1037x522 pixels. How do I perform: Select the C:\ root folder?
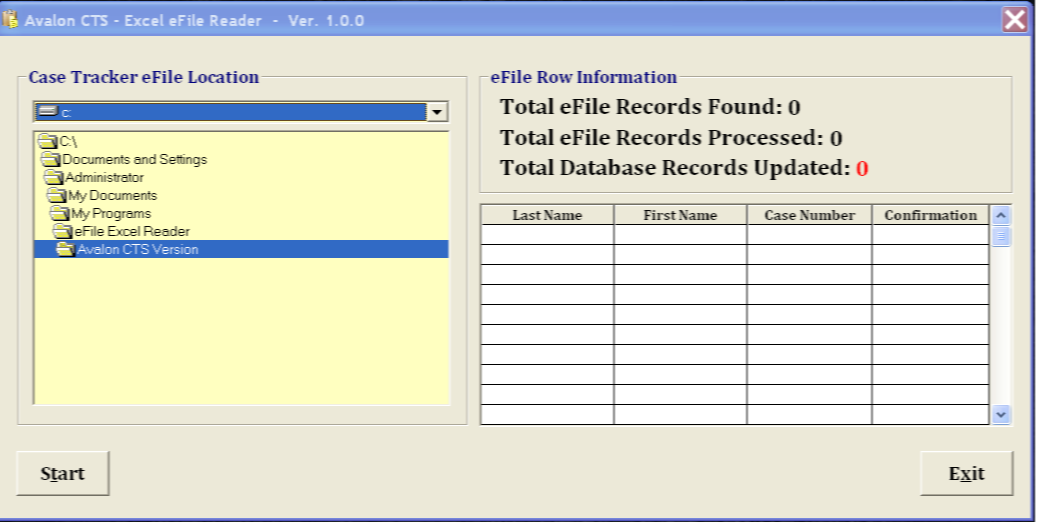(x=241, y=142)
